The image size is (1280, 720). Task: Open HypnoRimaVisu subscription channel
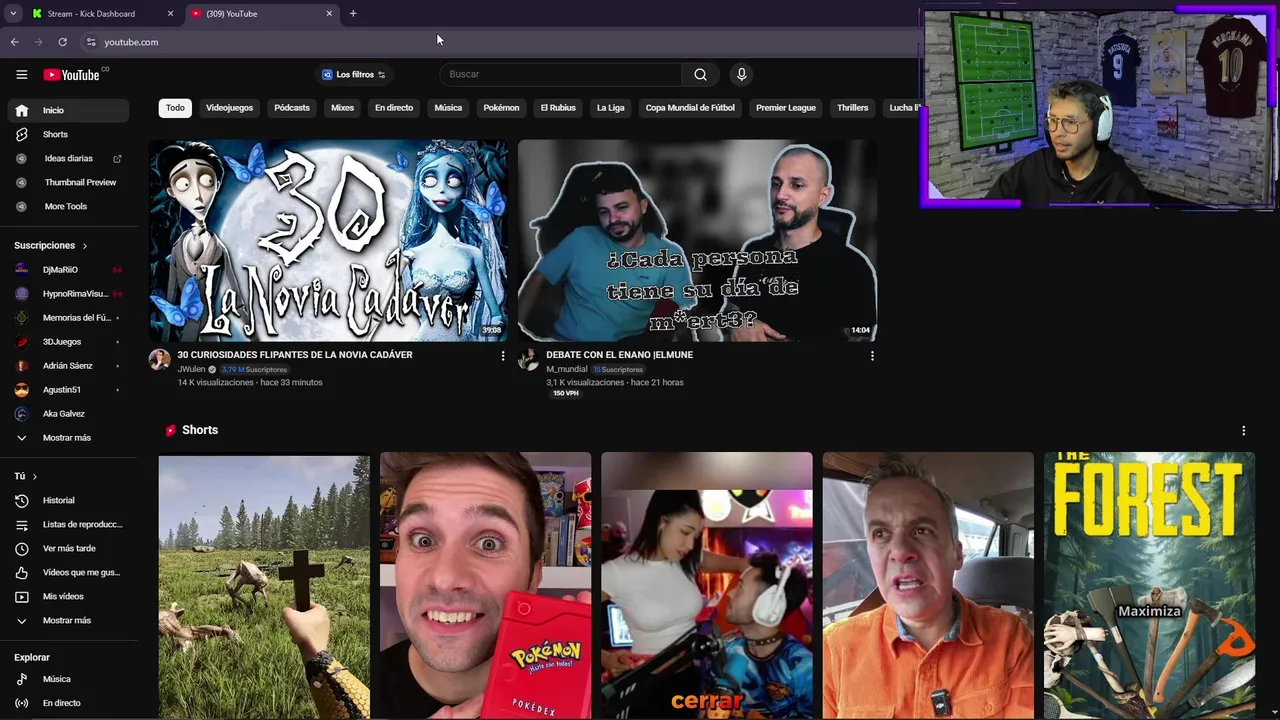point(68,293)
